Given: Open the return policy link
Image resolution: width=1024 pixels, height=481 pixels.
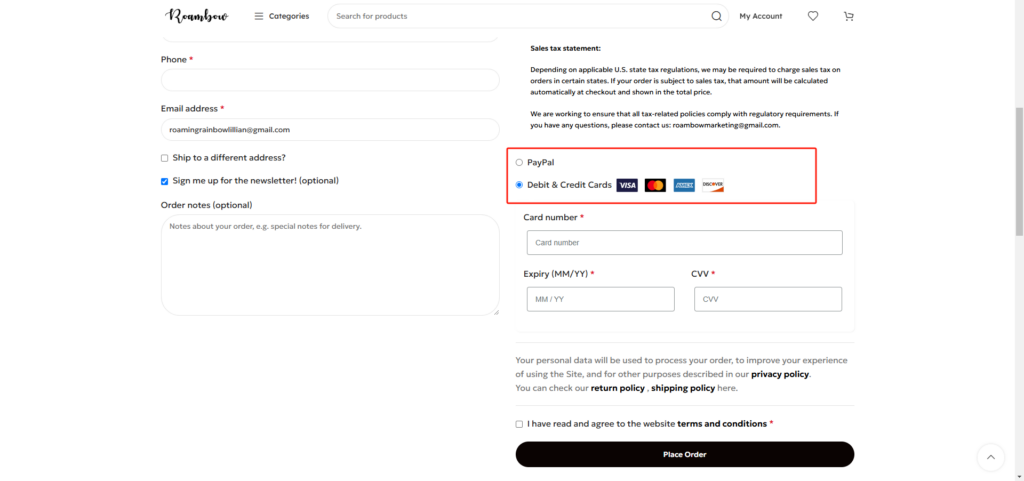Looking at the screenshot, I should point(617,388).
